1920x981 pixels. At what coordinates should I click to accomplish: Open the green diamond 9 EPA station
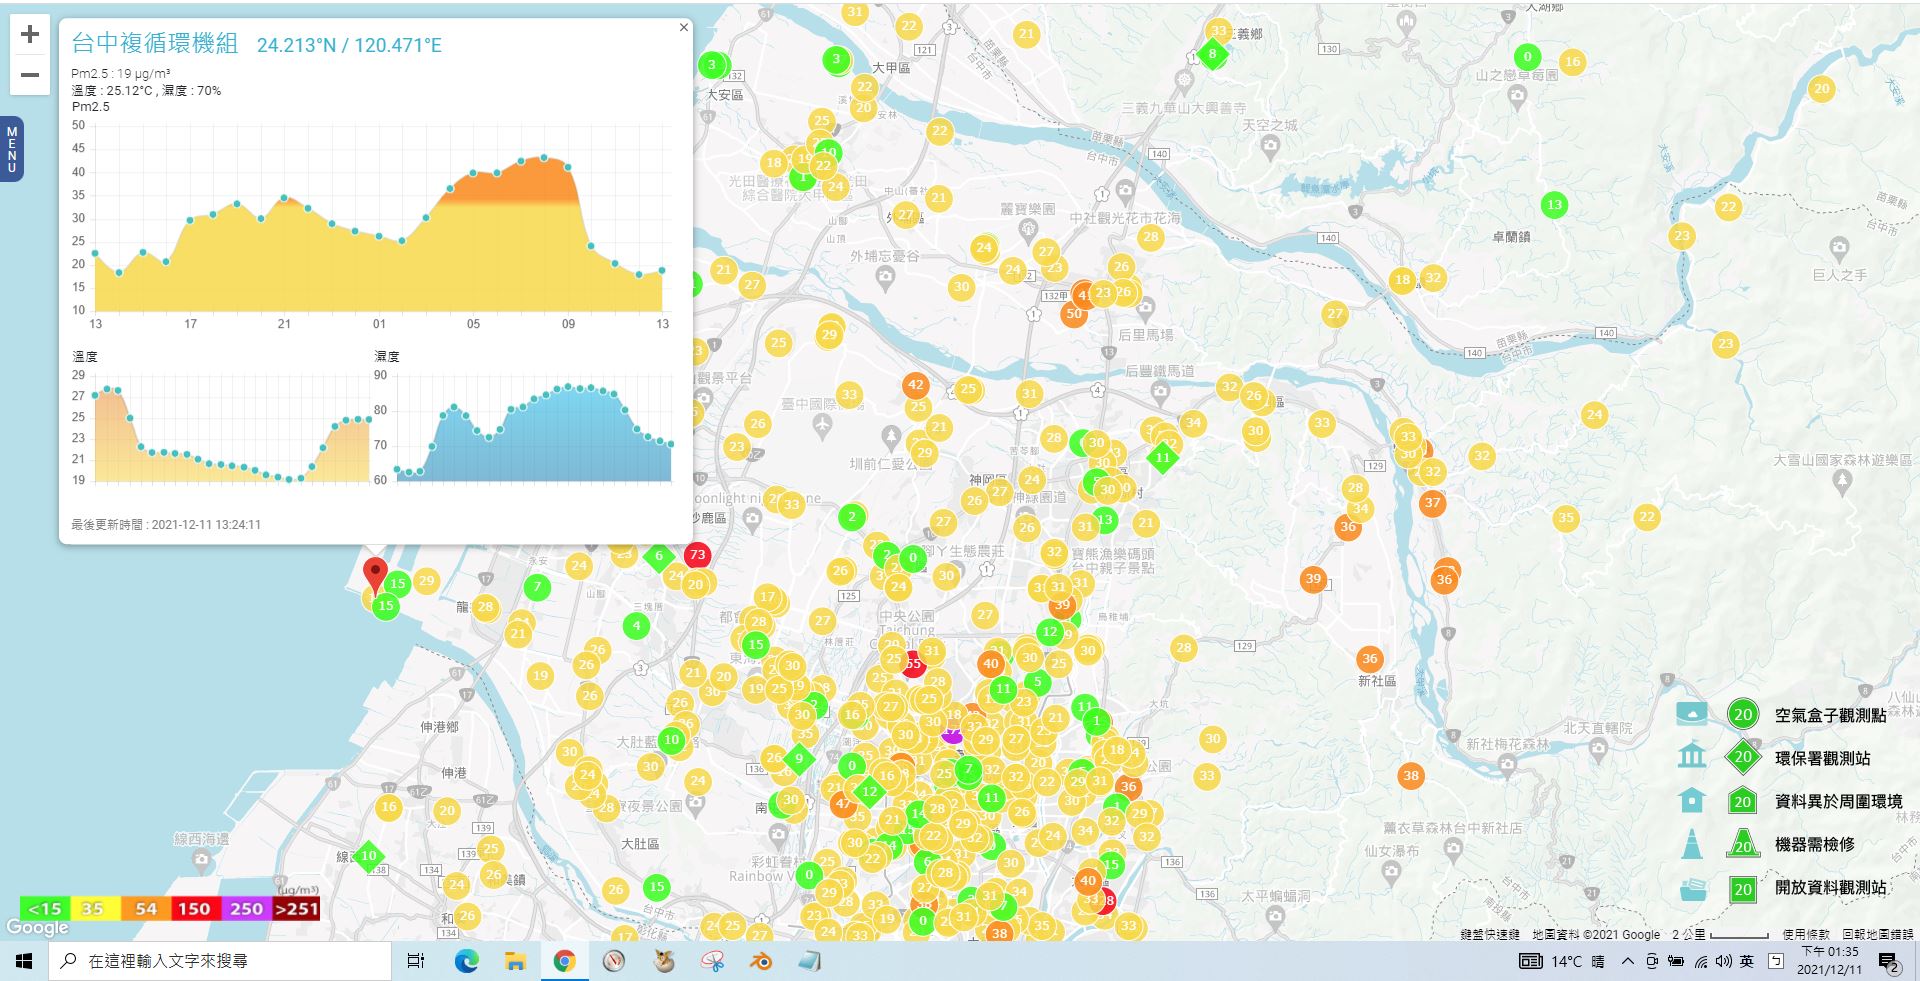[799, 759]
